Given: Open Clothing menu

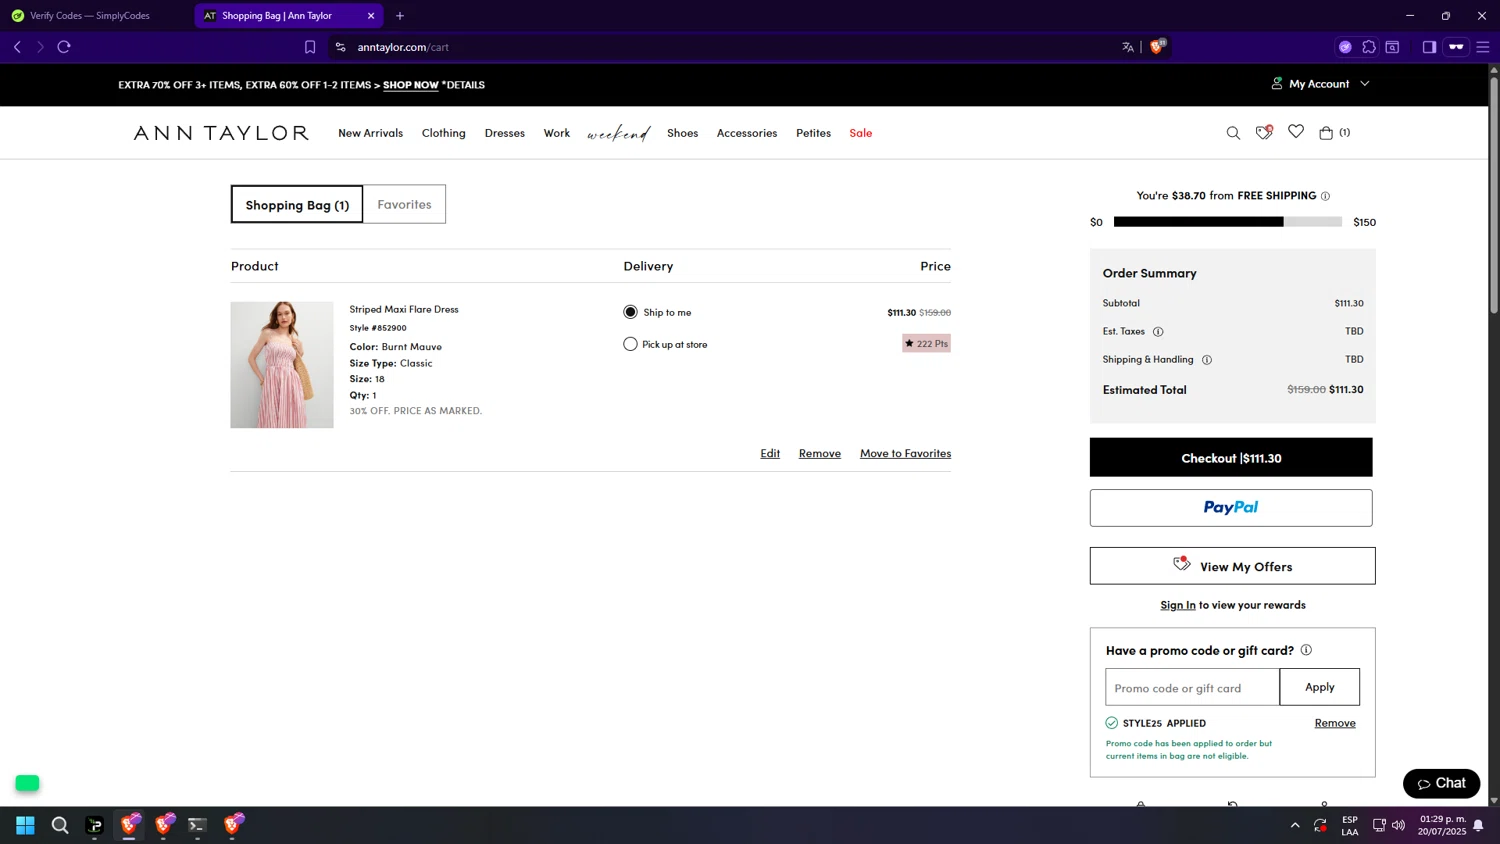Looking at the screenshot, I should point(444,133).
